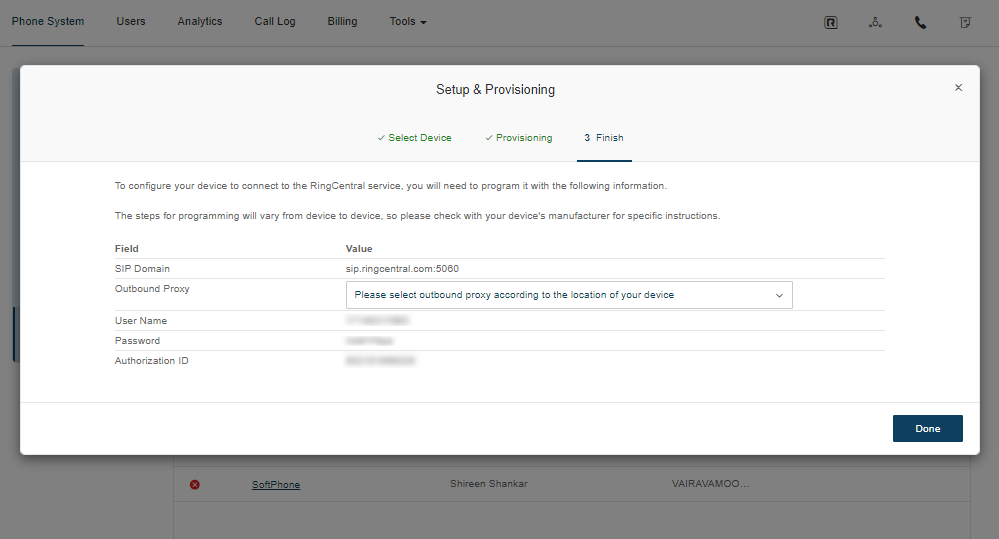Click the phone handset icon in header
The height and width of the screenshot is (539, 999).
[x=920, y=22]
